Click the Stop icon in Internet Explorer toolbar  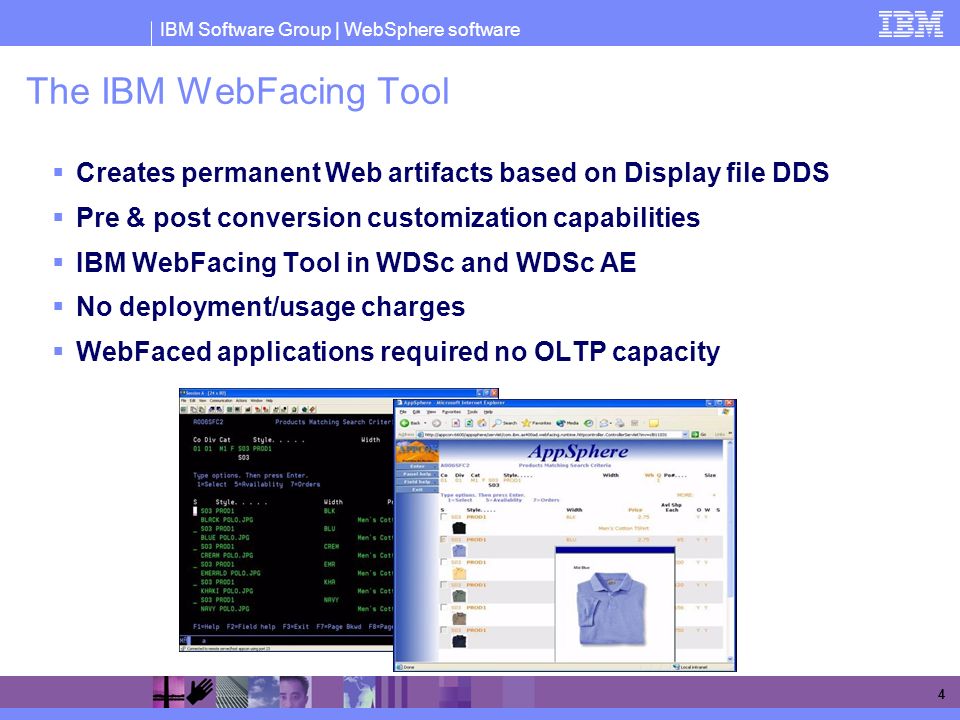pos(456,423)
